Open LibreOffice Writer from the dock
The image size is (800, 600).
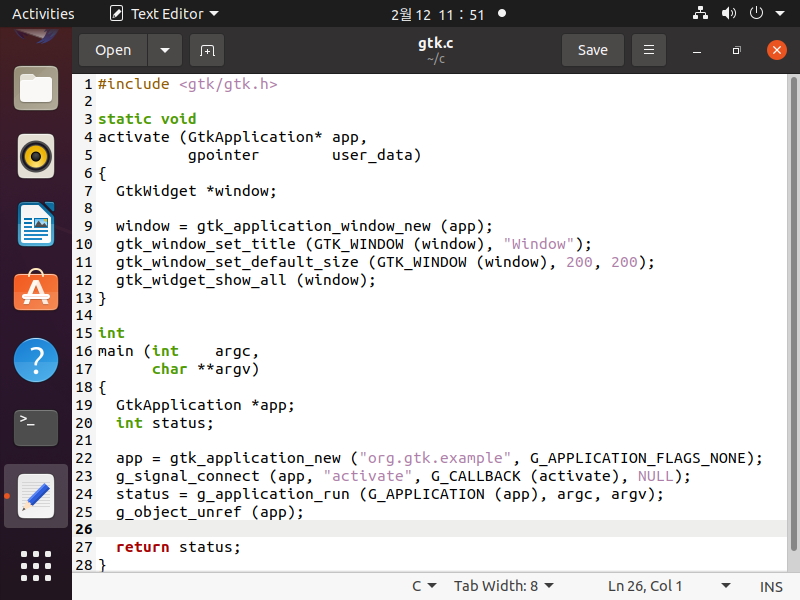pos(36,224)
